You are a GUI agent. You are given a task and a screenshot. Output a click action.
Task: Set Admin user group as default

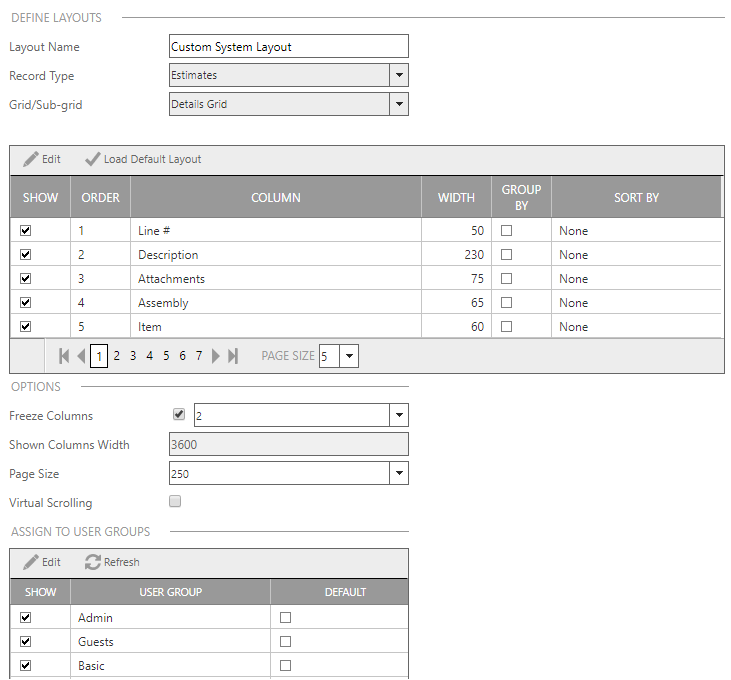pos(285,618)
